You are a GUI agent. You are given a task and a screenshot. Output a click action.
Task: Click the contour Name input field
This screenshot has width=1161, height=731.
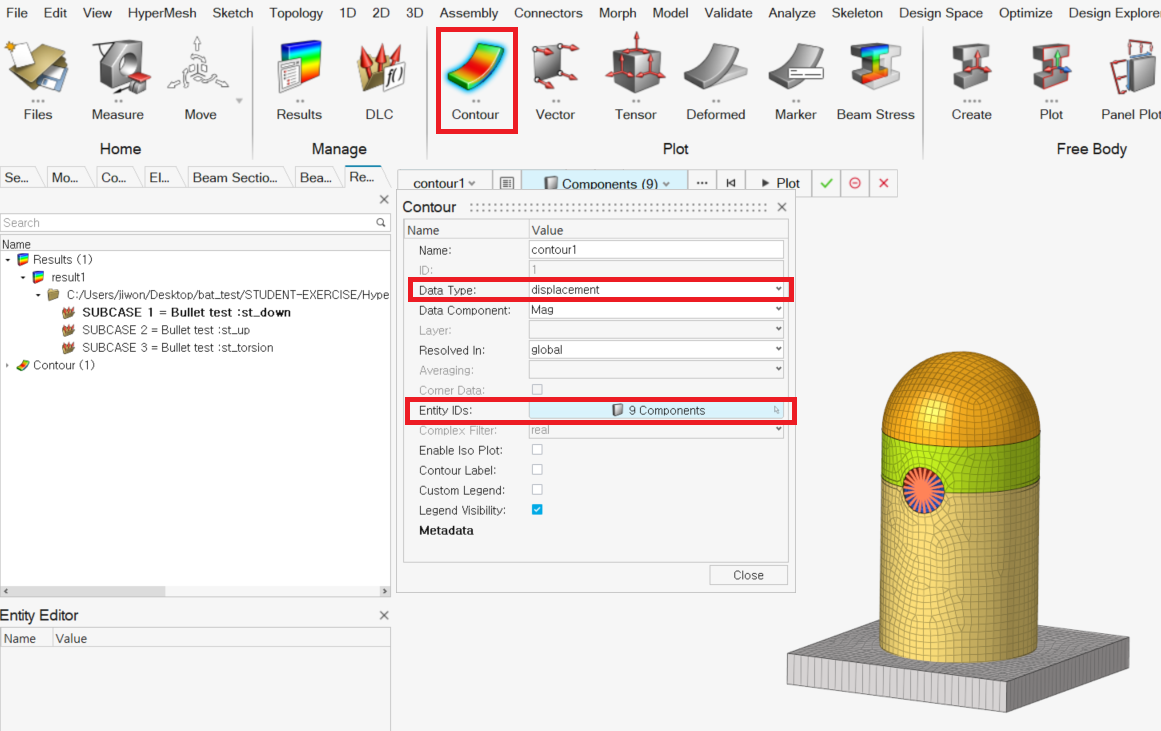656,250
